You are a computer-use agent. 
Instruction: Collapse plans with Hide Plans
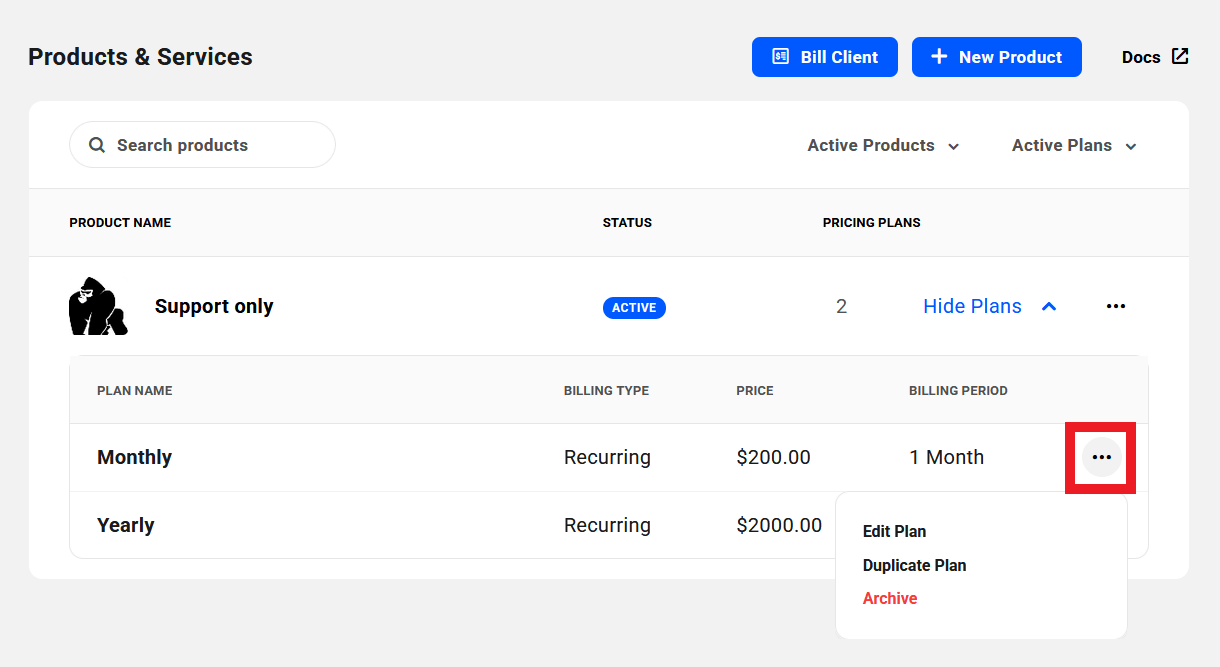(x=972, y=307)
